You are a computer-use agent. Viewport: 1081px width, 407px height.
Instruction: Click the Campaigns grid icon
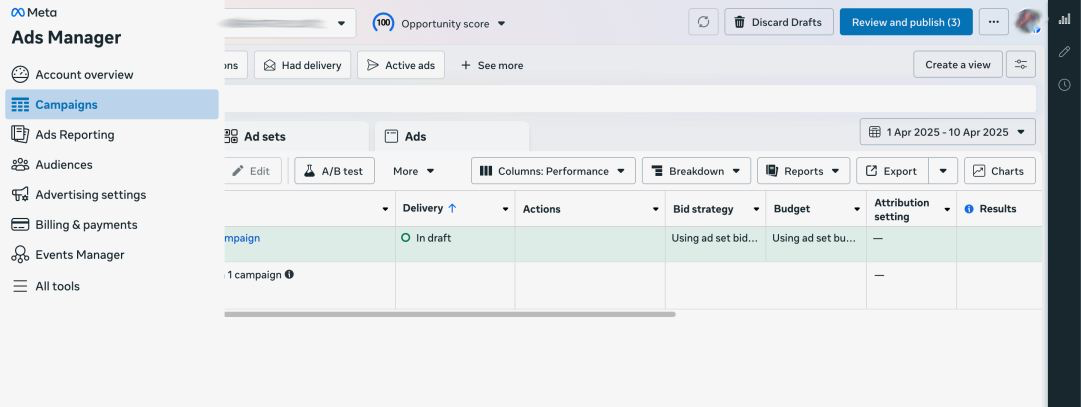click(20, 105)
